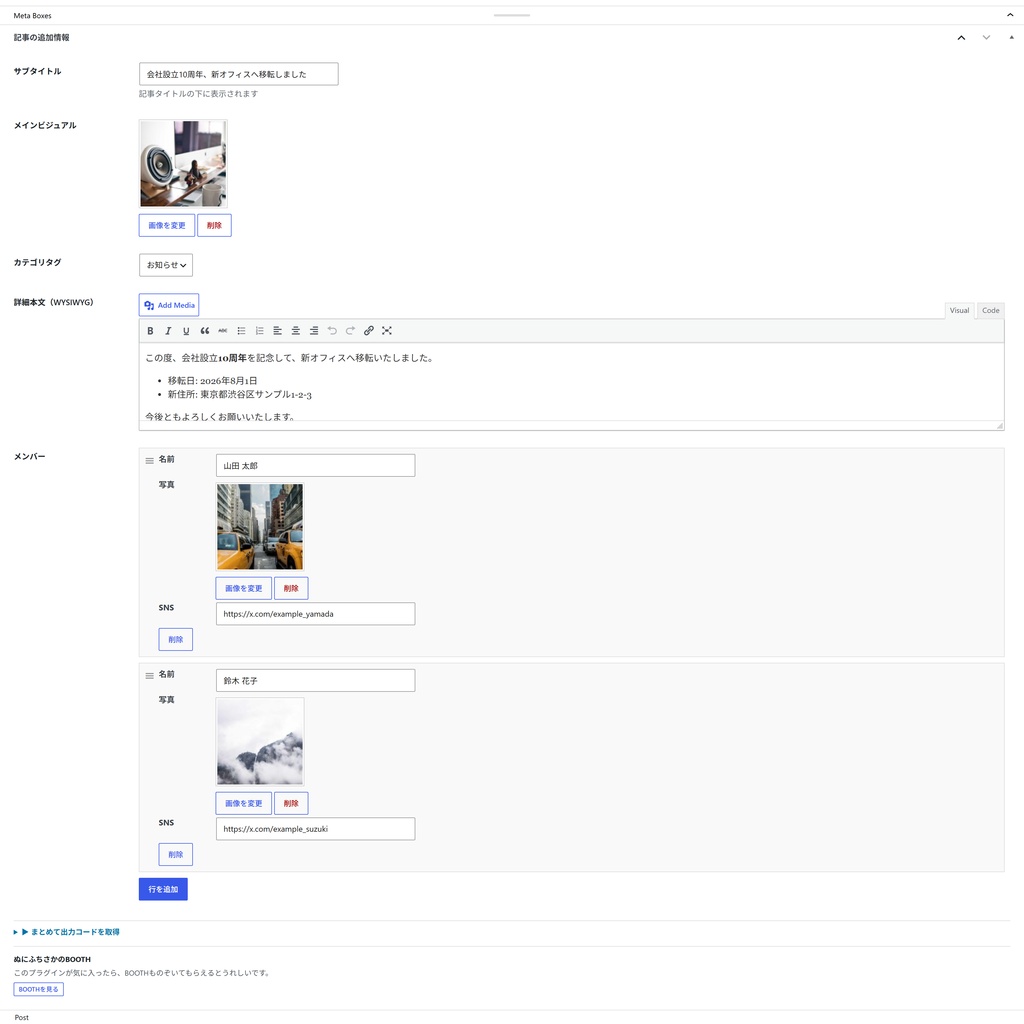This screenshot has width=1024, height=1024.
Task: Toggle italic formatting in the editor toolbar
Action: pos(168,331)
